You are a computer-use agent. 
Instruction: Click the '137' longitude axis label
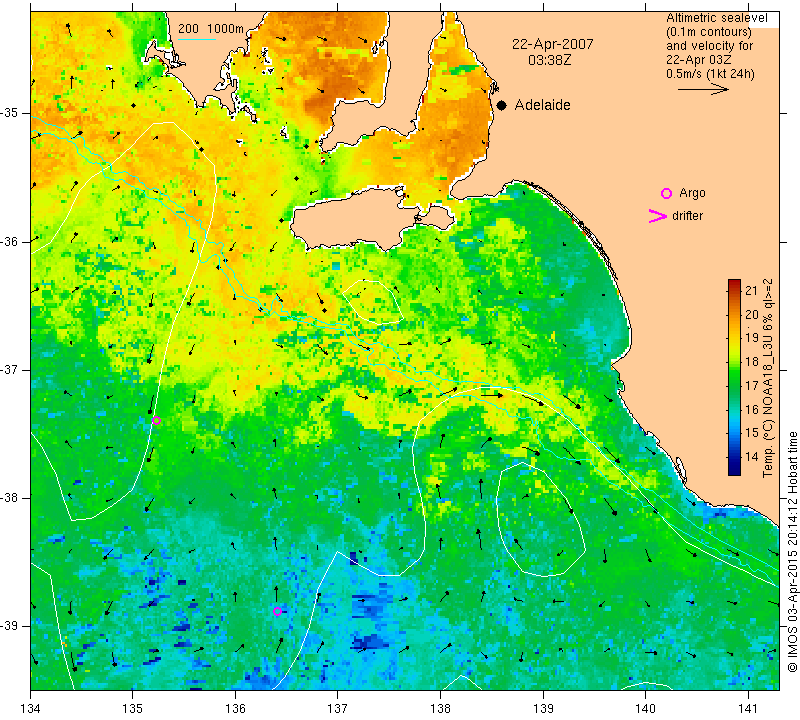click(338, 708)
